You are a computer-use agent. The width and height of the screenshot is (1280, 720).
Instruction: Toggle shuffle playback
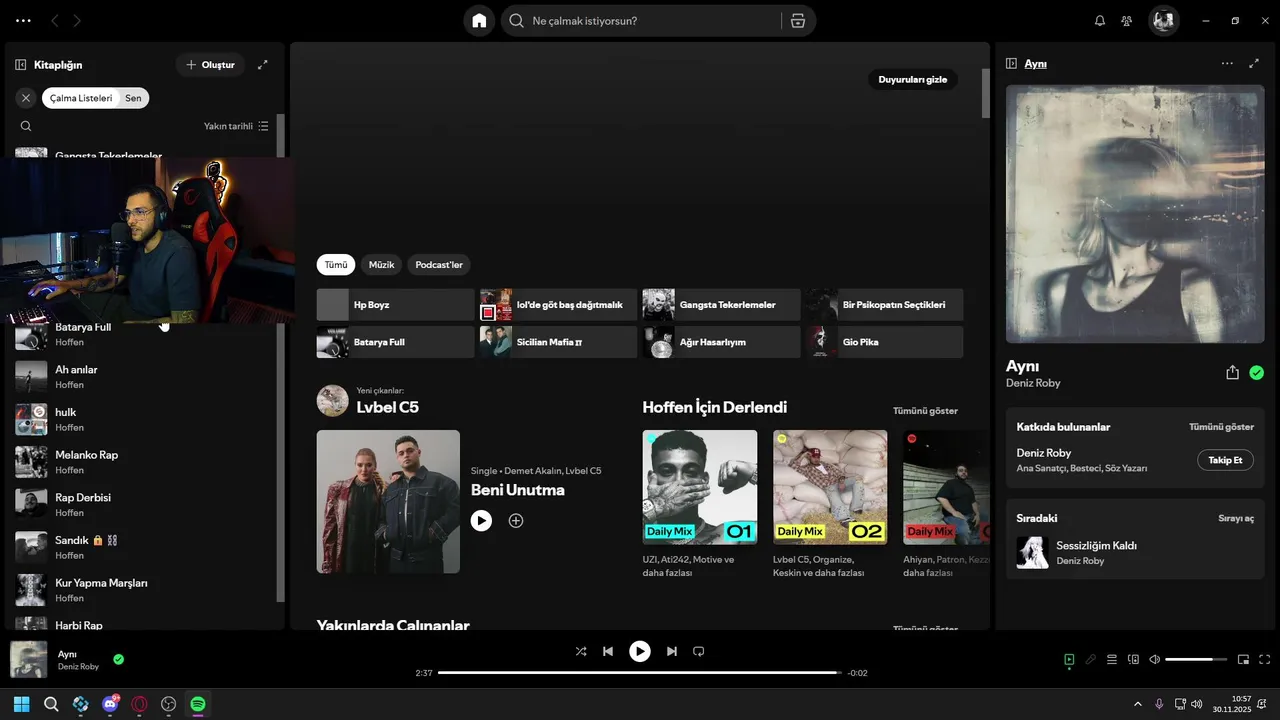point(581,652)
